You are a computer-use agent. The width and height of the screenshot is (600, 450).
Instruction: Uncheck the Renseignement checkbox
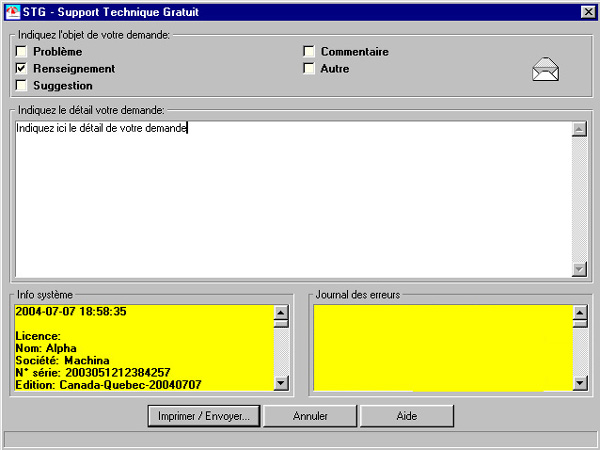[x=22, y=68]
